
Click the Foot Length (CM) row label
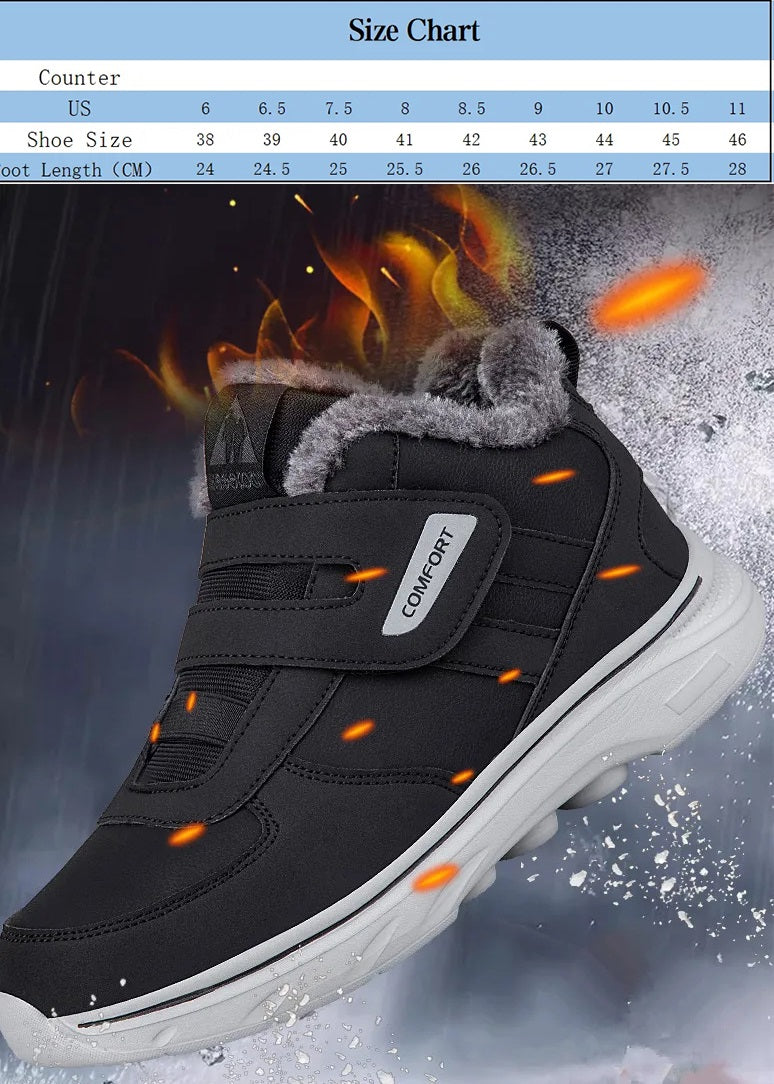[78, 169]
